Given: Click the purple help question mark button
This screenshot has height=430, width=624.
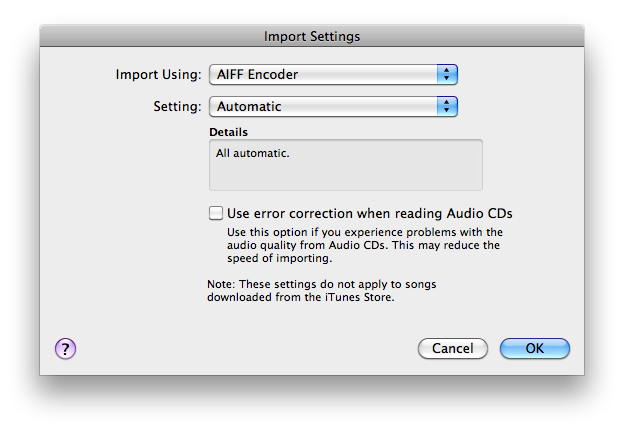Looking at the screenshot, I should click(x=65, y=348).
